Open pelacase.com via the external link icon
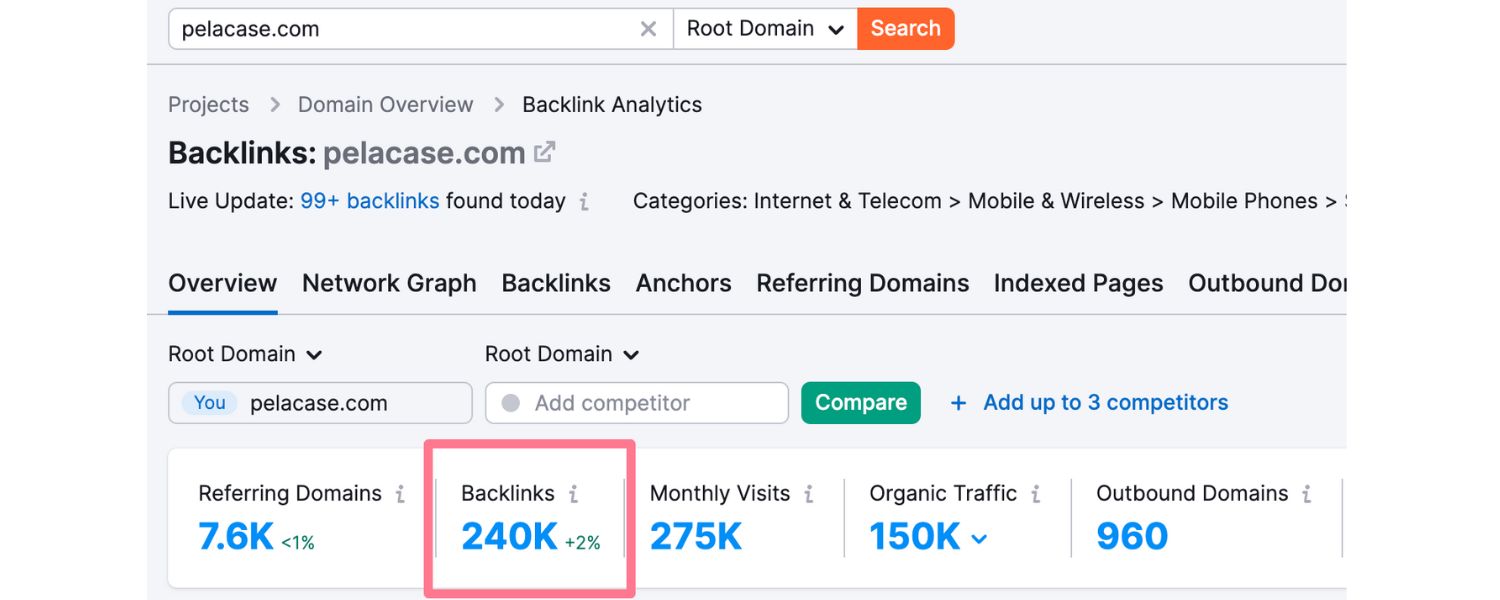The height and width of the screenshot is (600, 1500). (x=543, y=151)
